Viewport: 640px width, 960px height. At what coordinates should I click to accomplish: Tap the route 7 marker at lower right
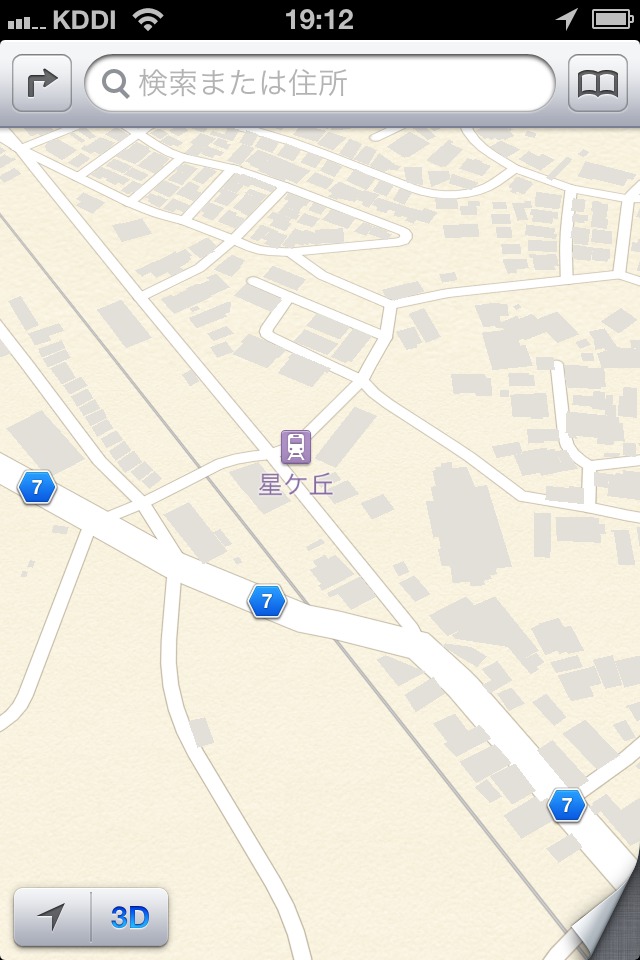tap(567, 804)
